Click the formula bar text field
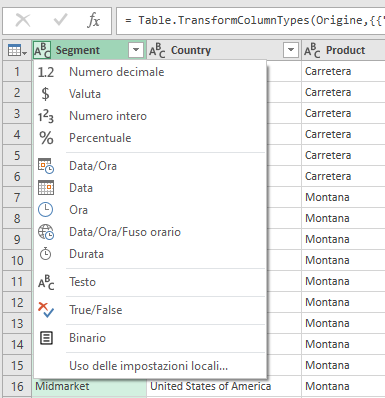This screenshot has height=398, width=385. [251, 21]
